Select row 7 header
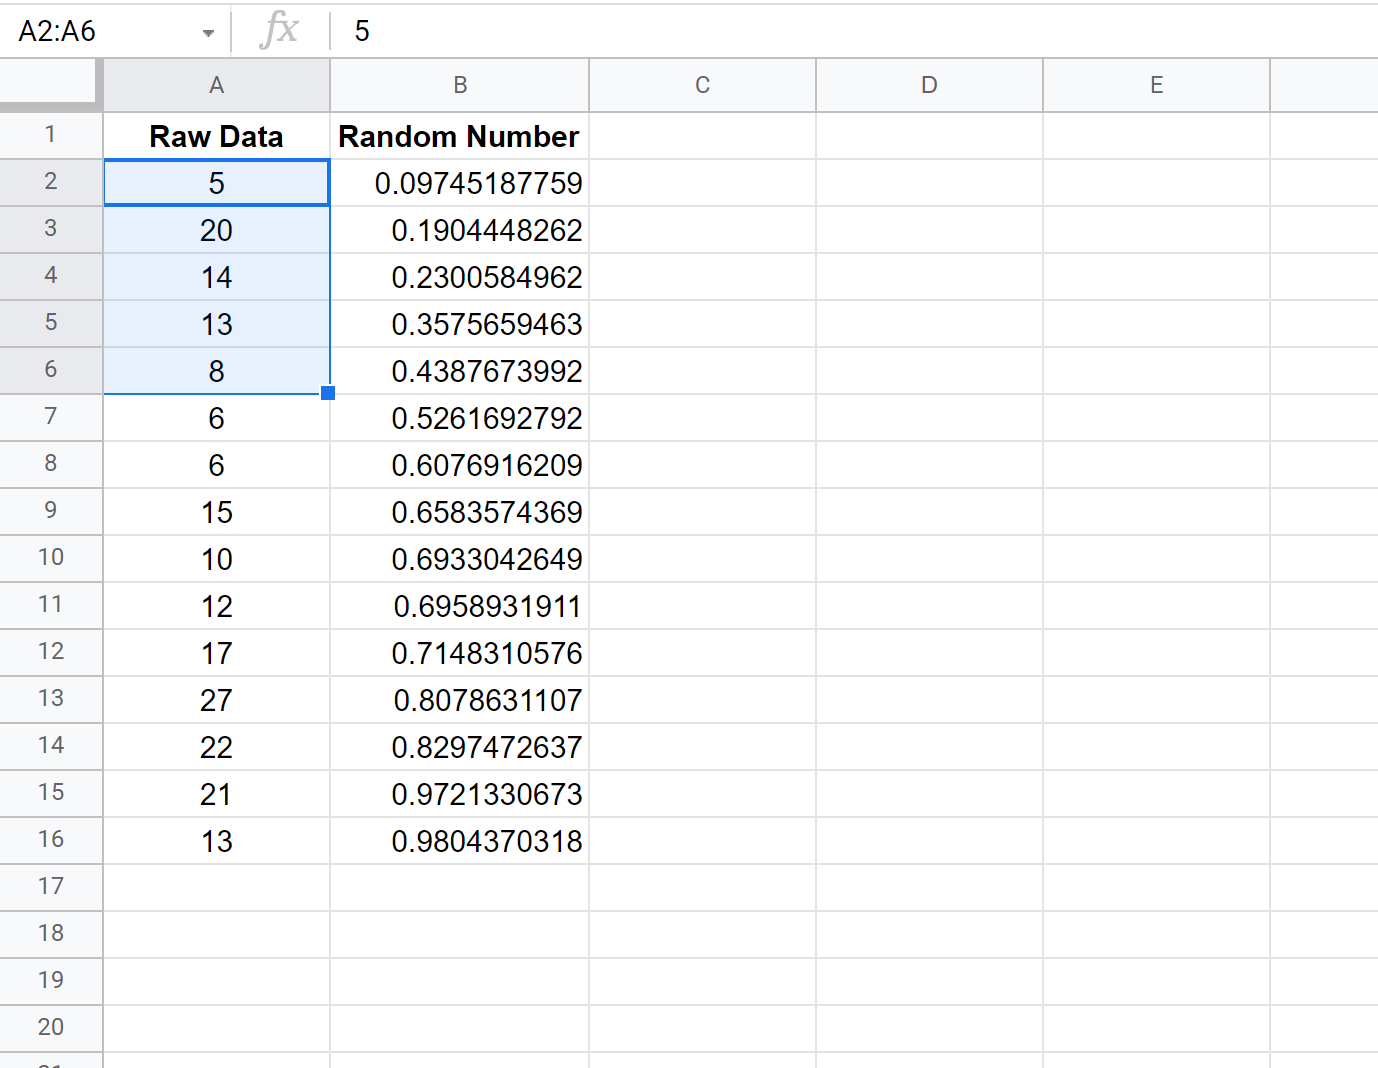The width and height of the screenshot is (1378, 1068). click(51, 417)
